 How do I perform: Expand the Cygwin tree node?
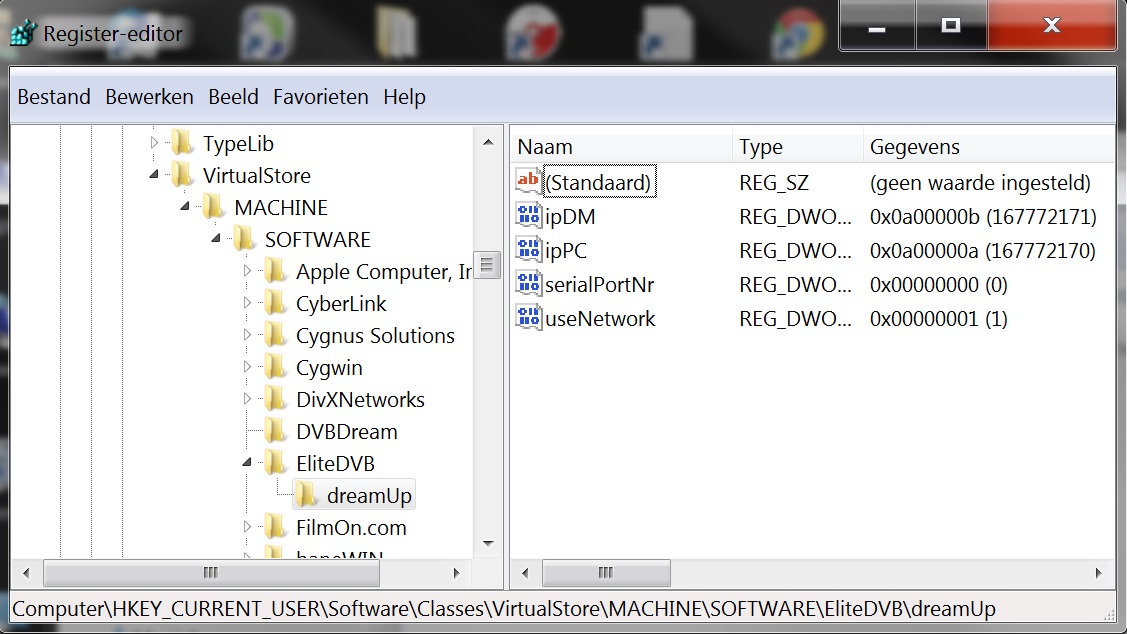[248, 367]
